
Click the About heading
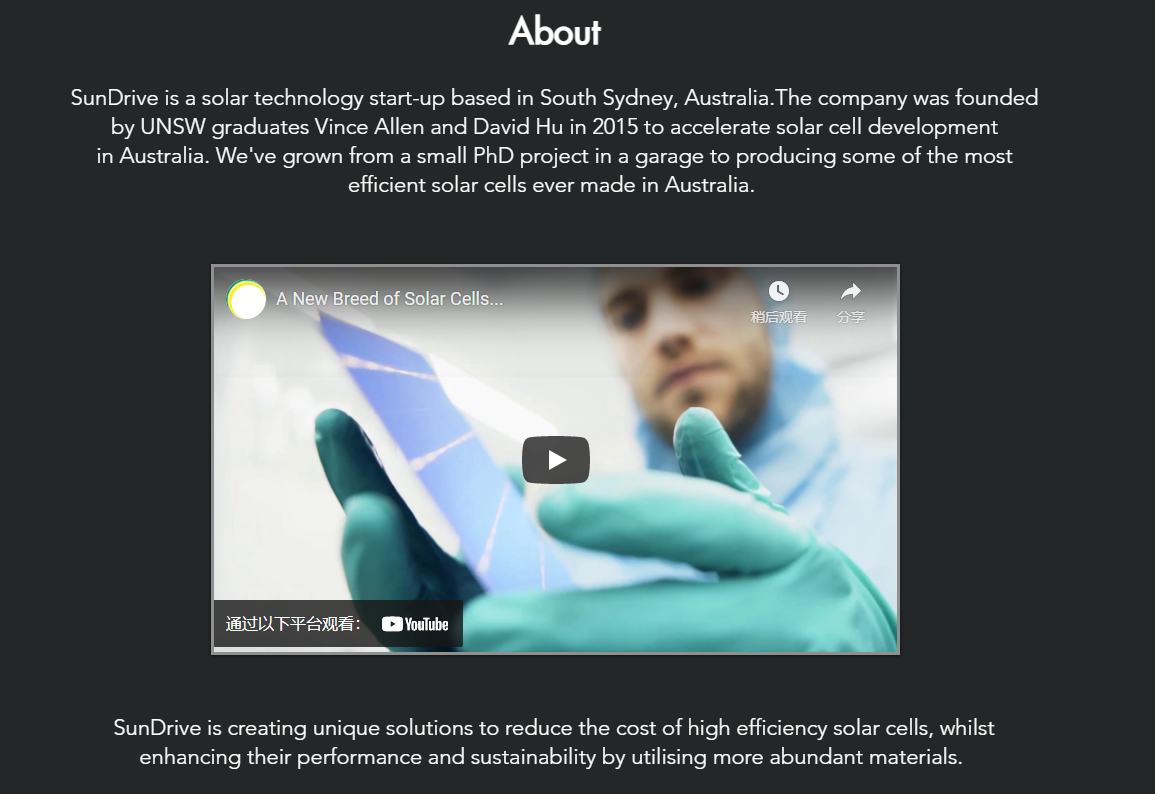pos(555,32)
